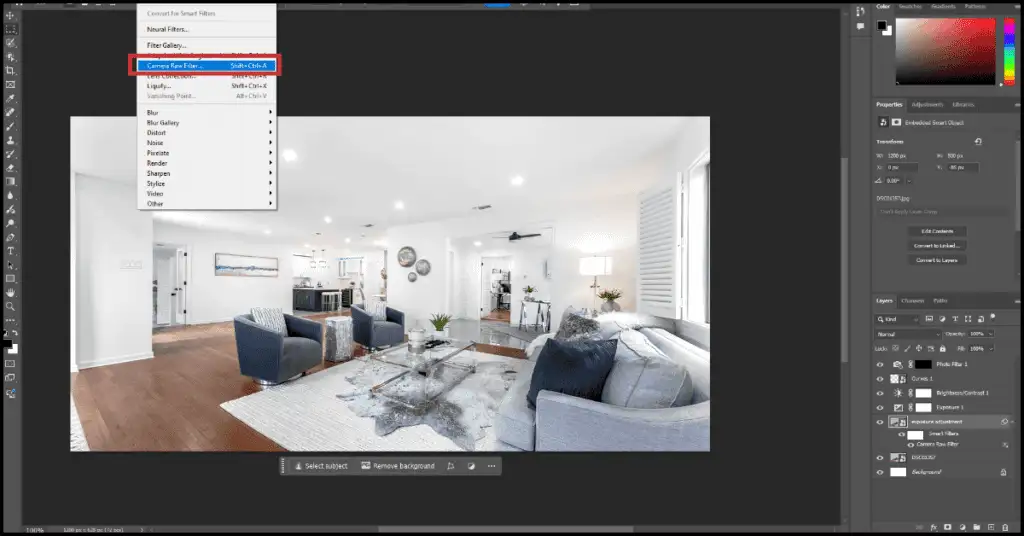Open the comments panel icon

point(860,26)
